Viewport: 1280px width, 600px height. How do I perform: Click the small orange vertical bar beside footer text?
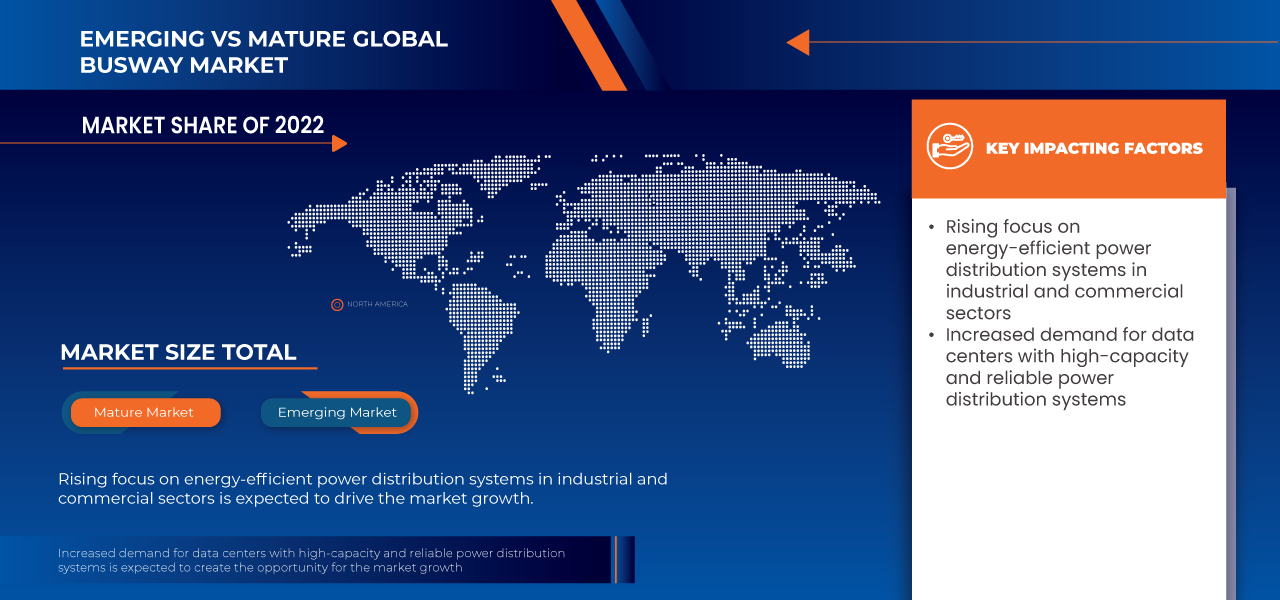click(616, 559)
